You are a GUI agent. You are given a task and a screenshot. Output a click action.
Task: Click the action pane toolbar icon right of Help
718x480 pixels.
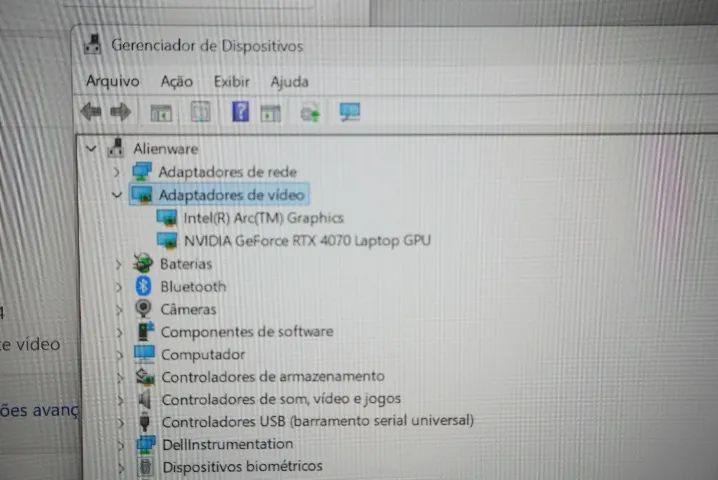click(270, 113)
